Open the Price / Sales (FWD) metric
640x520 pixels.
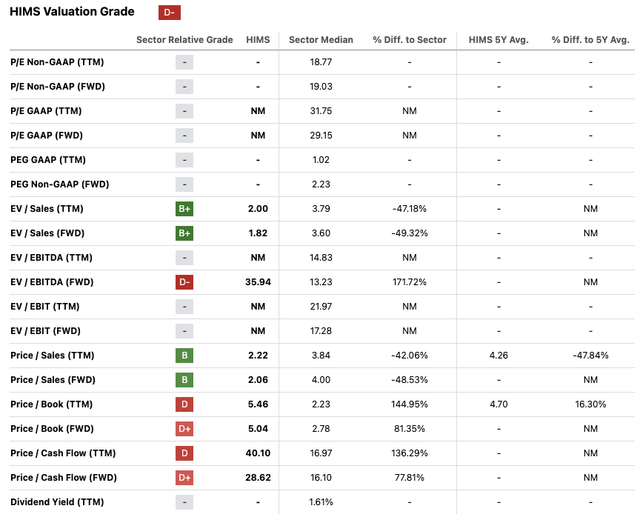[53, 380]
